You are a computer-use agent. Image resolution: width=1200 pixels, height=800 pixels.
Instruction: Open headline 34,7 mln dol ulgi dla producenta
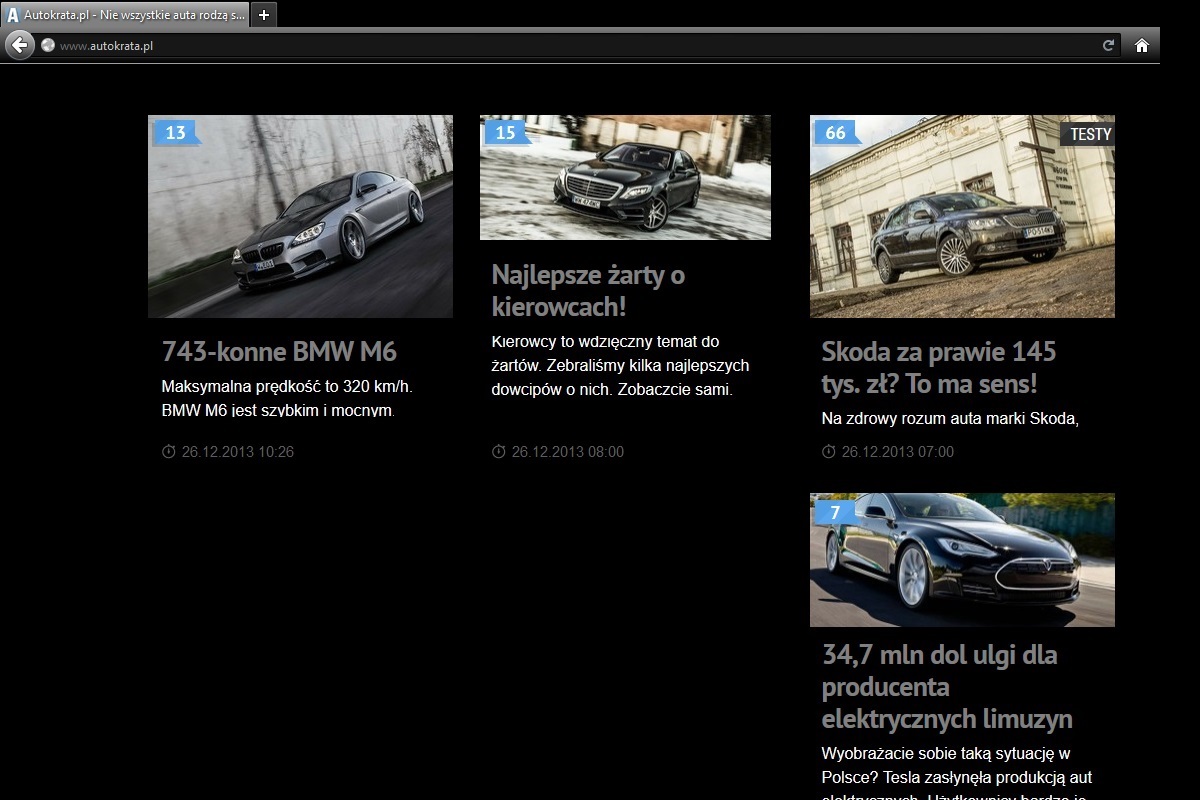point(947,687)
